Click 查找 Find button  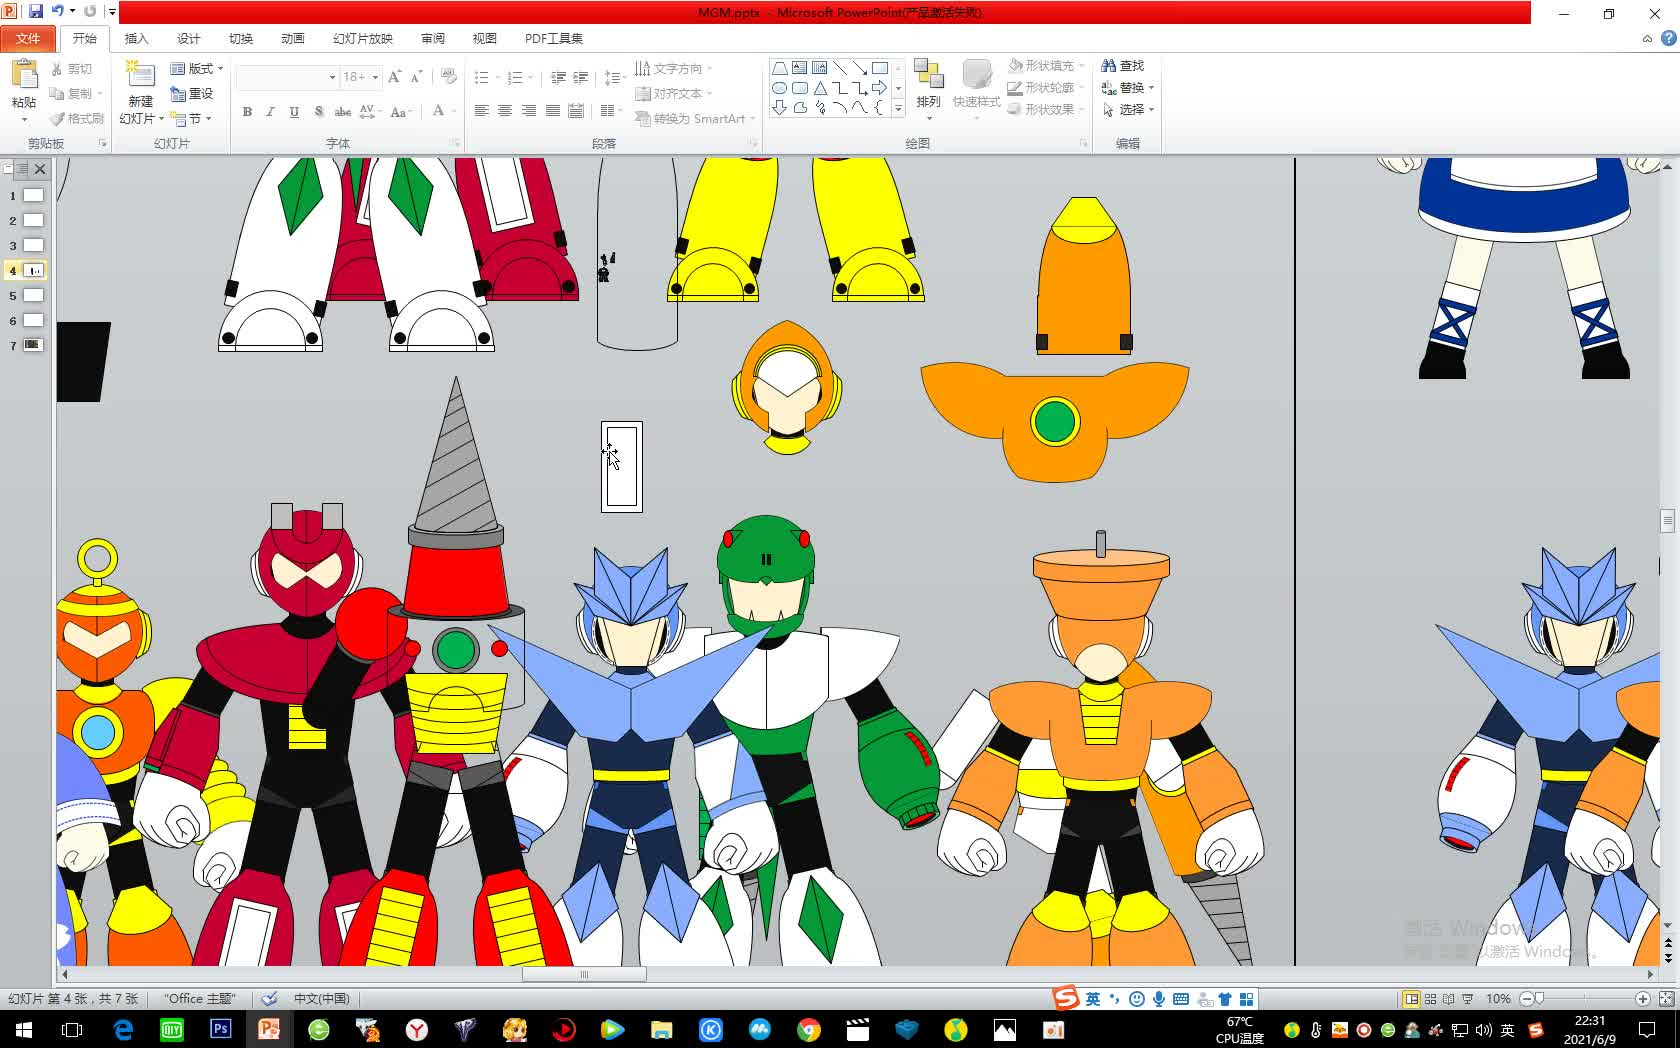[x=1123, y=66]
